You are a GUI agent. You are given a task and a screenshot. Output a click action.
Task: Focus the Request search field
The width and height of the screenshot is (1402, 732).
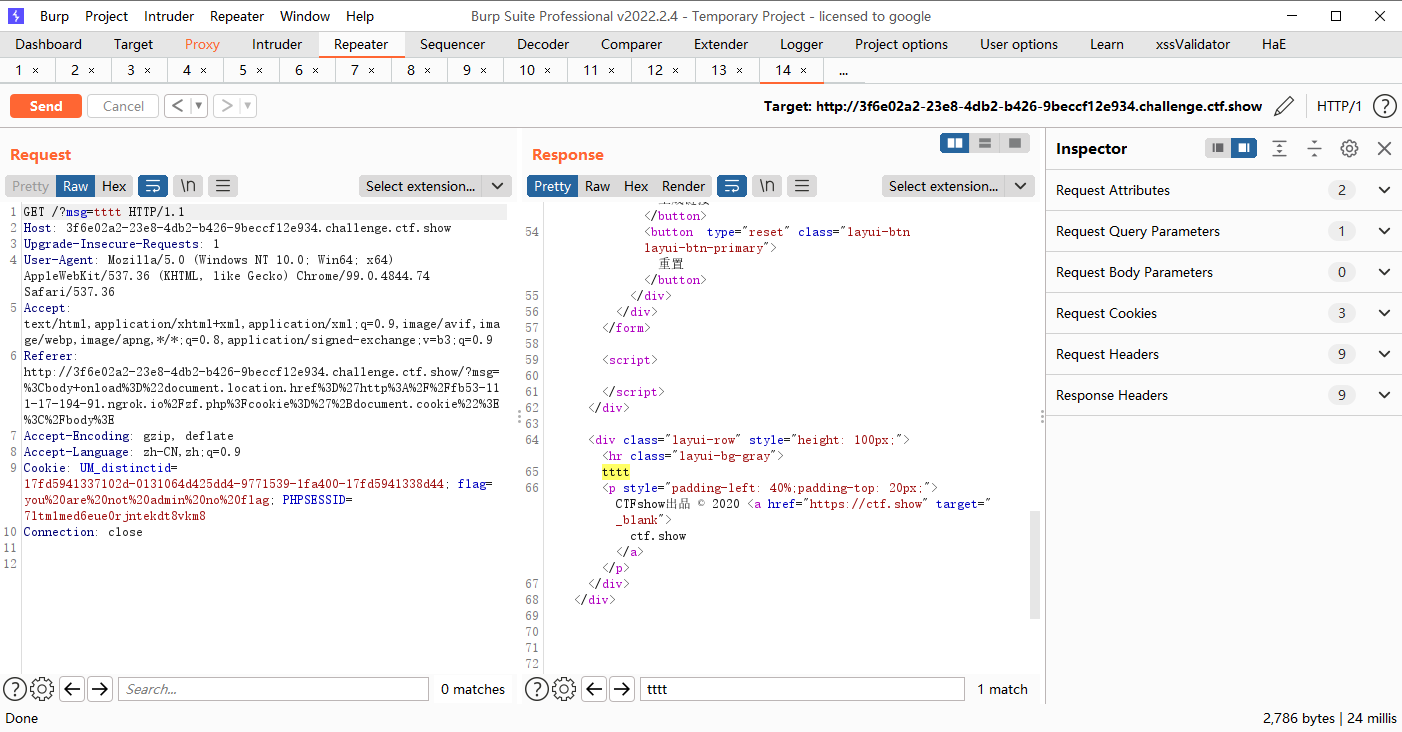273,689
